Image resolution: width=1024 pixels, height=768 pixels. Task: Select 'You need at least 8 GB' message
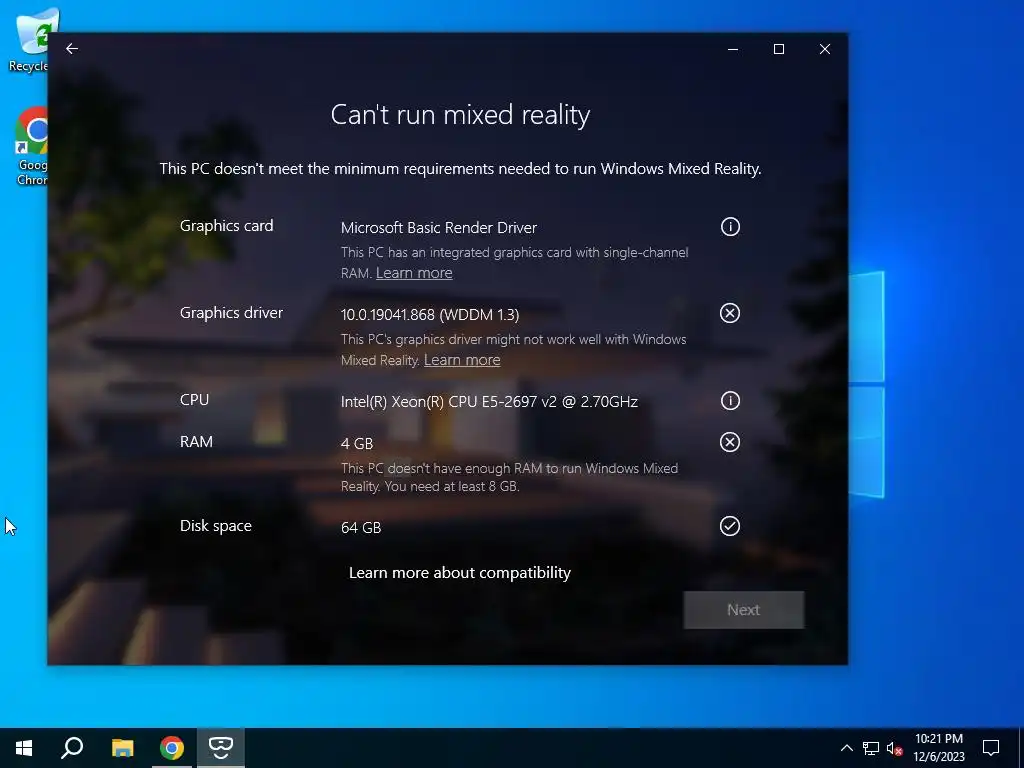pos(452,487)
